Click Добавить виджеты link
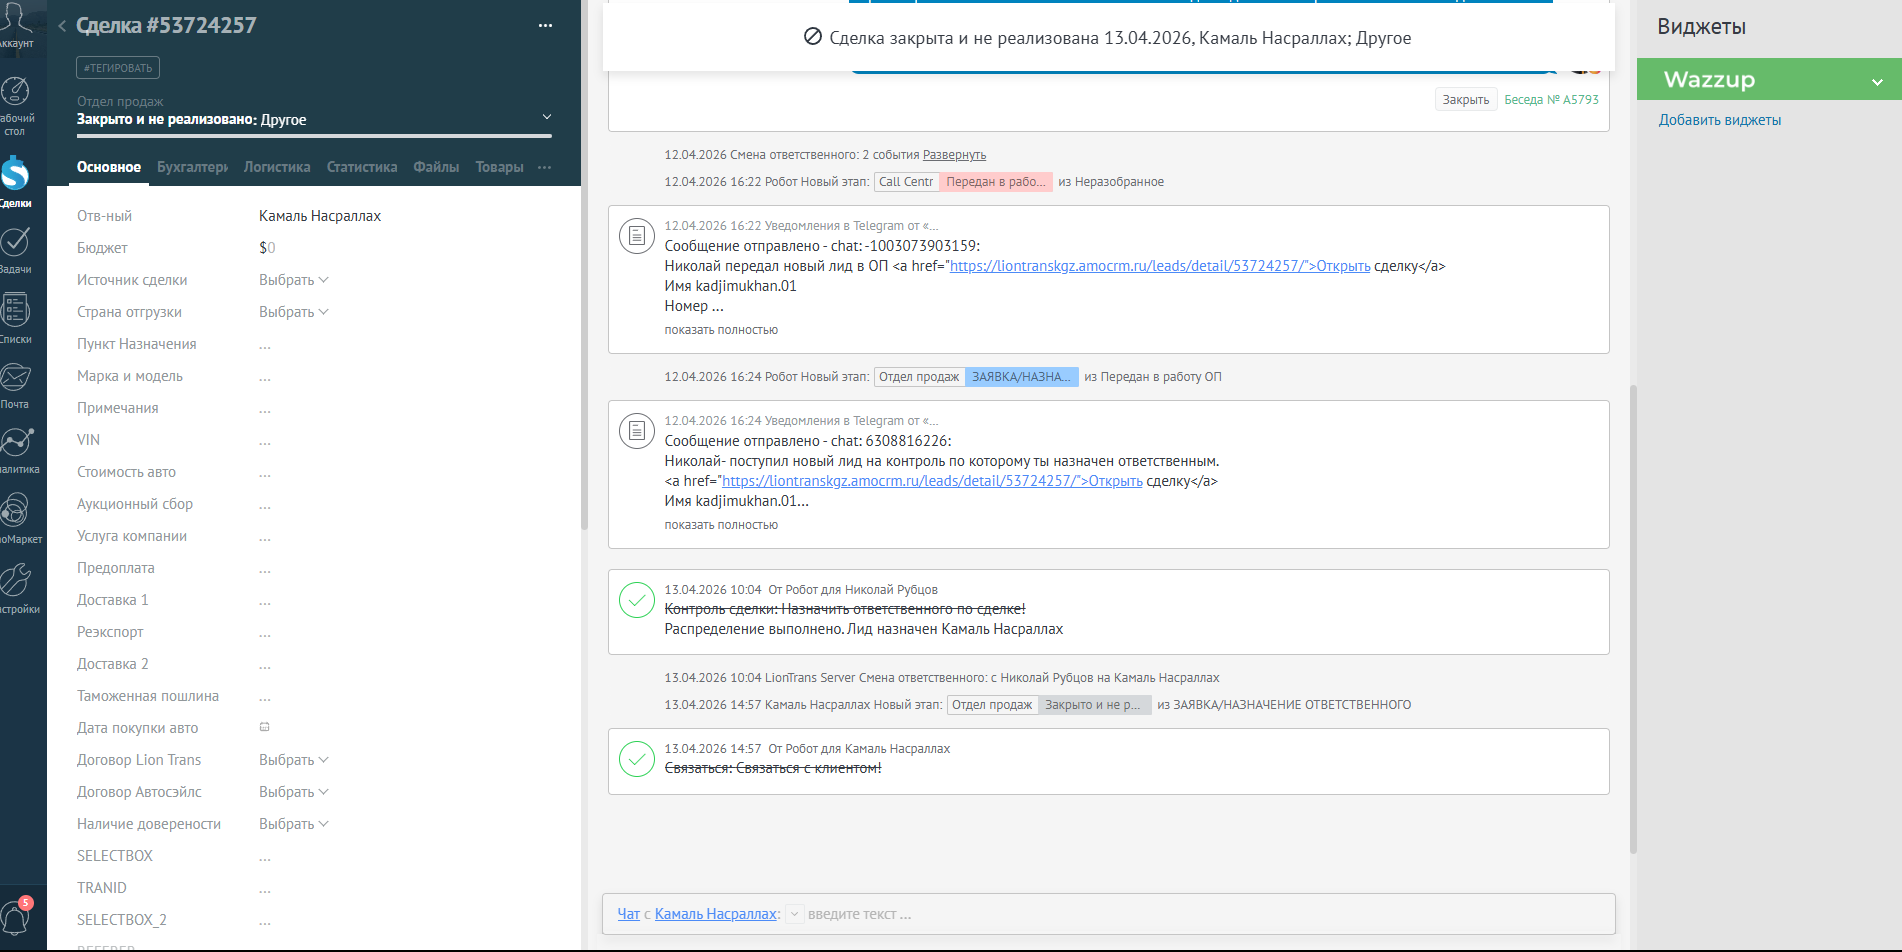1902x952 pixels. click(x=1720, y=120)
